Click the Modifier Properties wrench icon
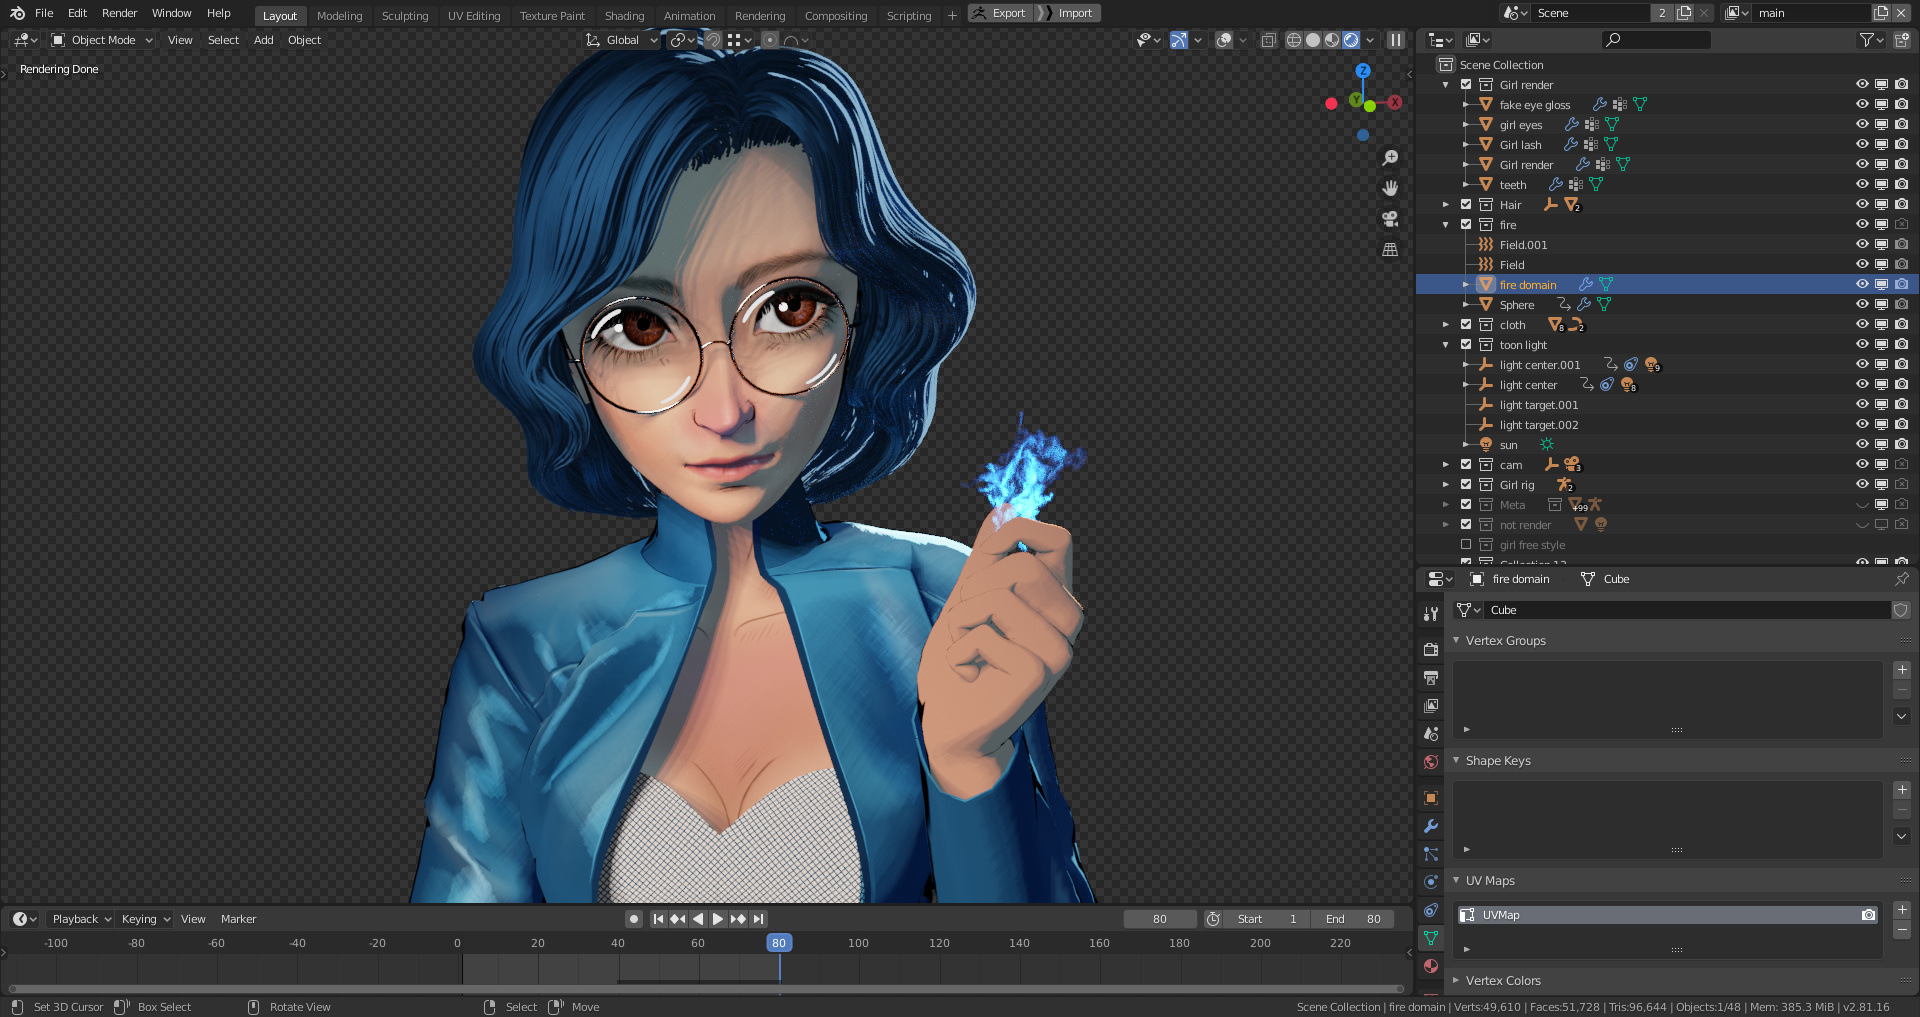Viewport: 1920px width, 1017px height. 1431,826
